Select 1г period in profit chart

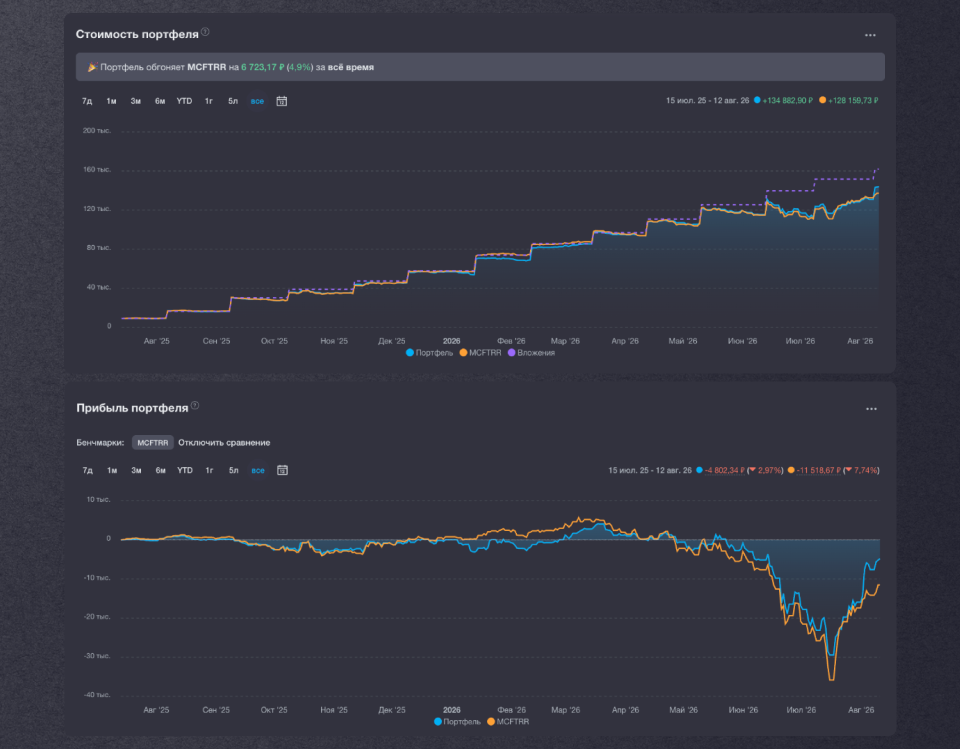tap(209, 470)
